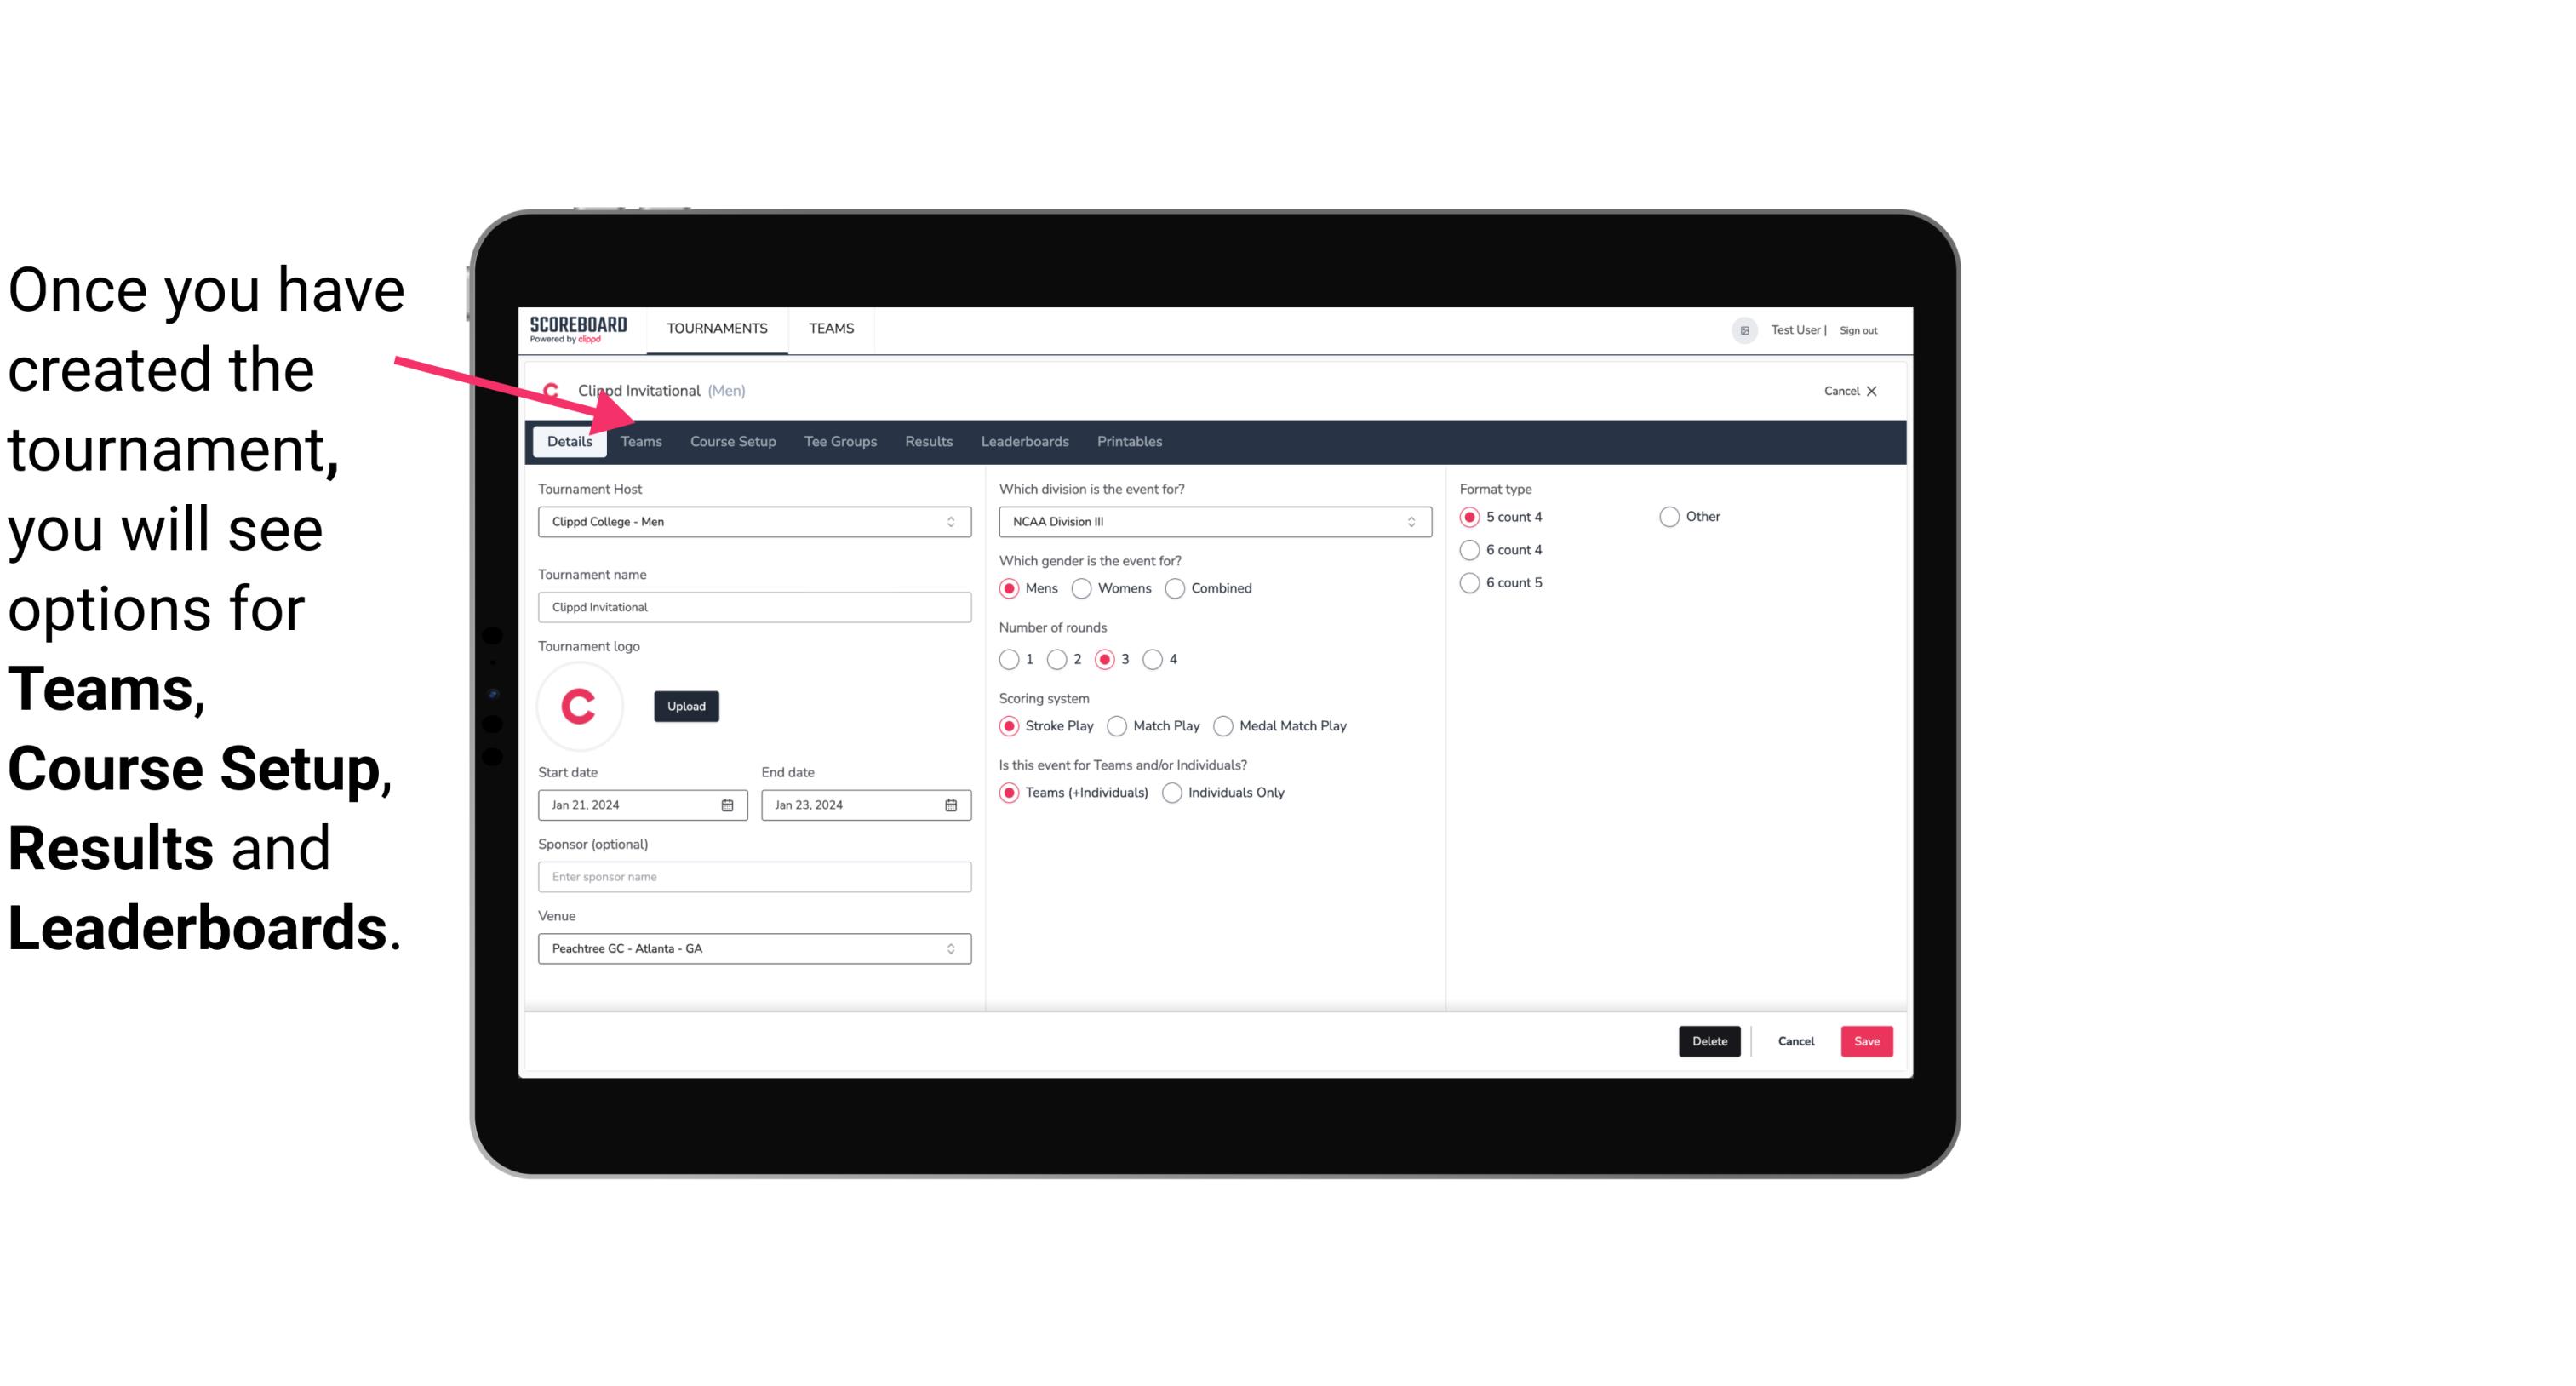Click the Scoreboard logo icon

coord(578,328)
